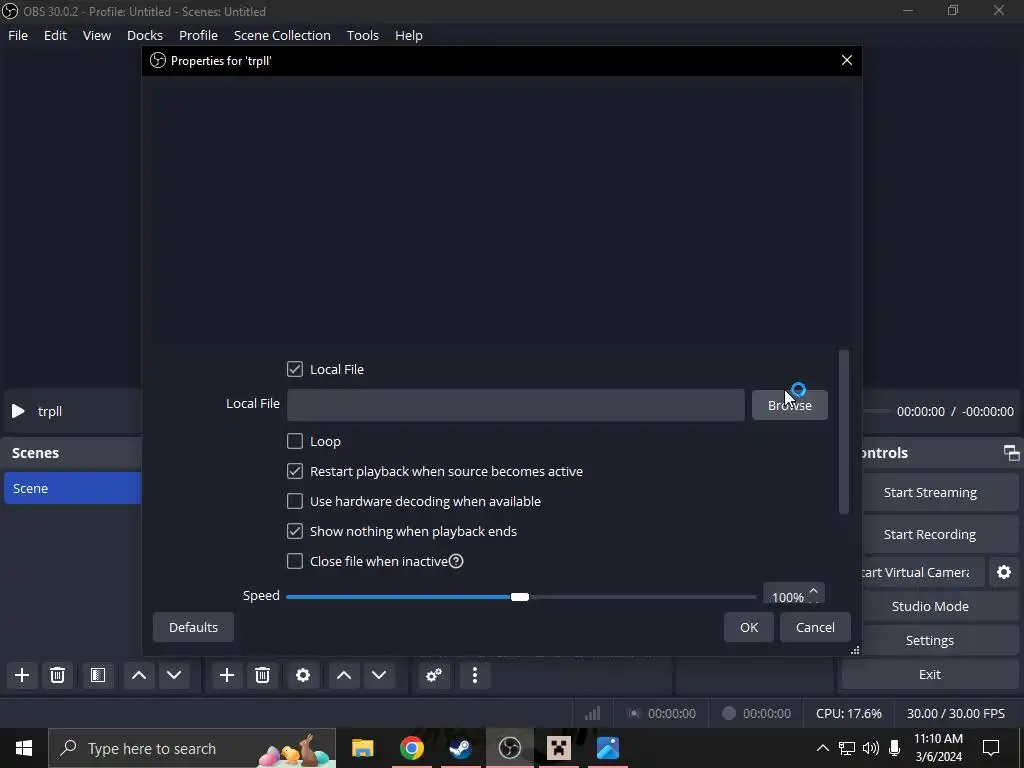Open Minecraft from taskbar
1024x768 pixels.
click(558, 748)
